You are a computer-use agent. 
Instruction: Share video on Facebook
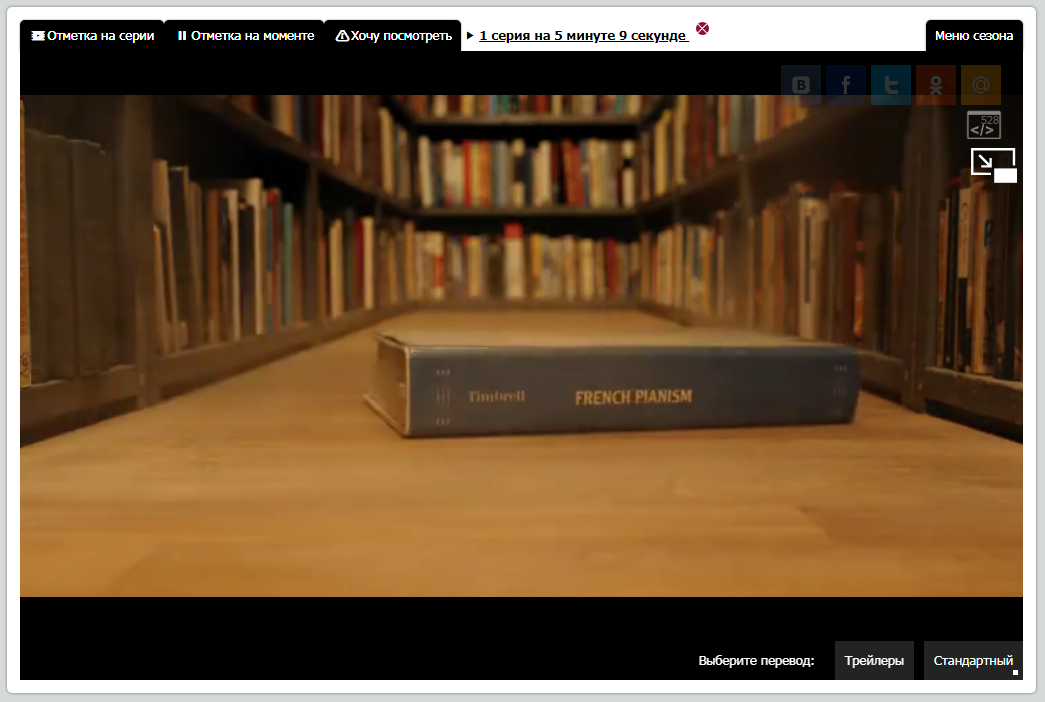point(846,85)
